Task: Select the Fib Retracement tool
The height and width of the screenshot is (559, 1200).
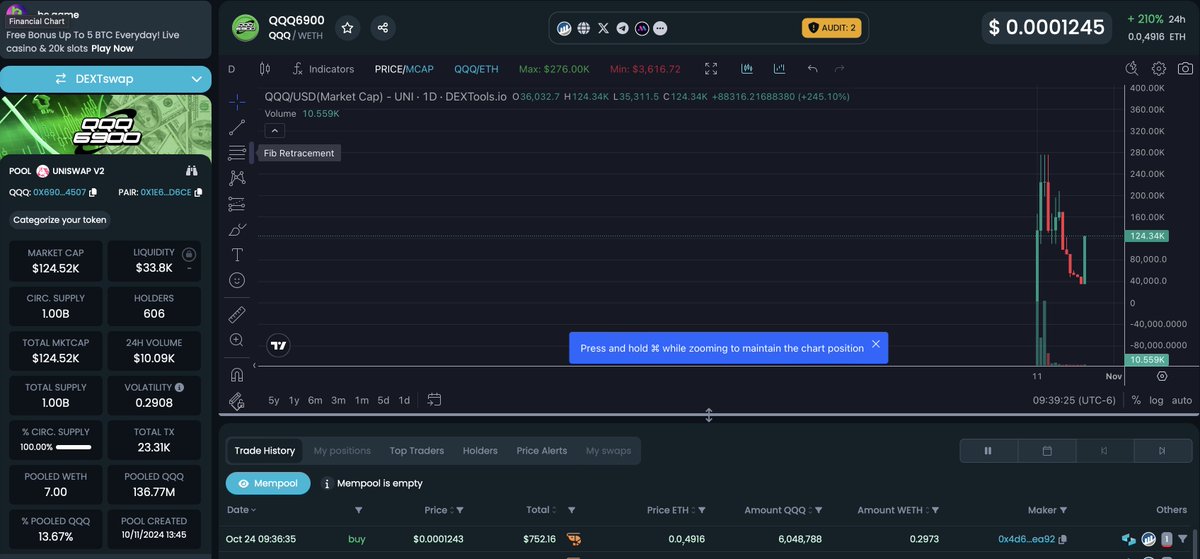Action: click(x=237, y=153)
